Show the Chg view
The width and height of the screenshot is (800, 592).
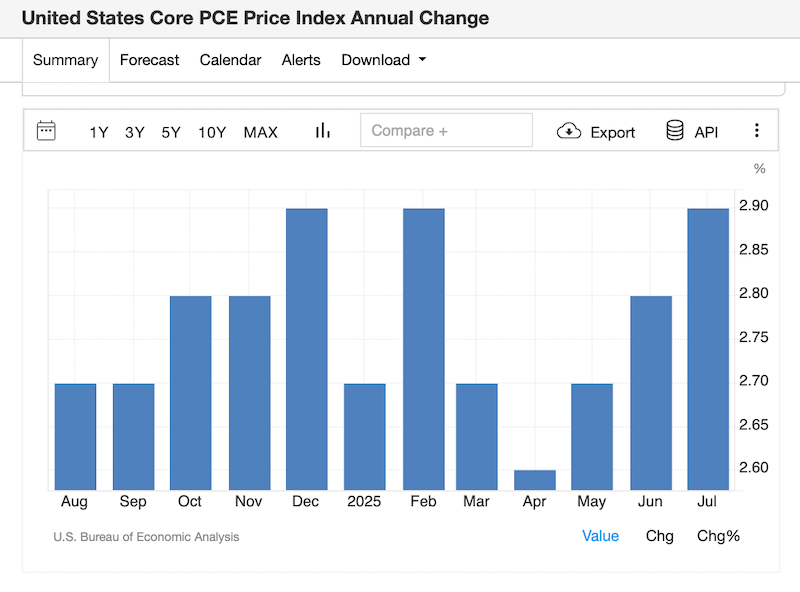pyautogui.click(x=660, y=536)
